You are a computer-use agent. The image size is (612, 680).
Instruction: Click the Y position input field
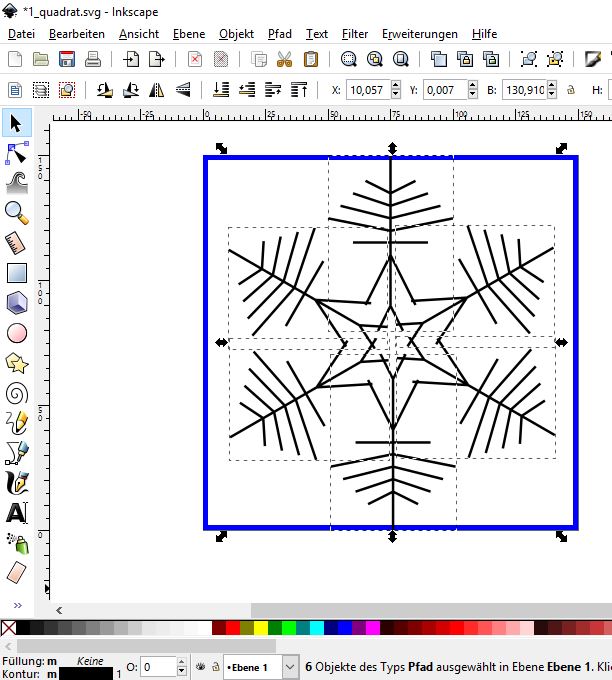pyautogui.click(x=445, y=90)
